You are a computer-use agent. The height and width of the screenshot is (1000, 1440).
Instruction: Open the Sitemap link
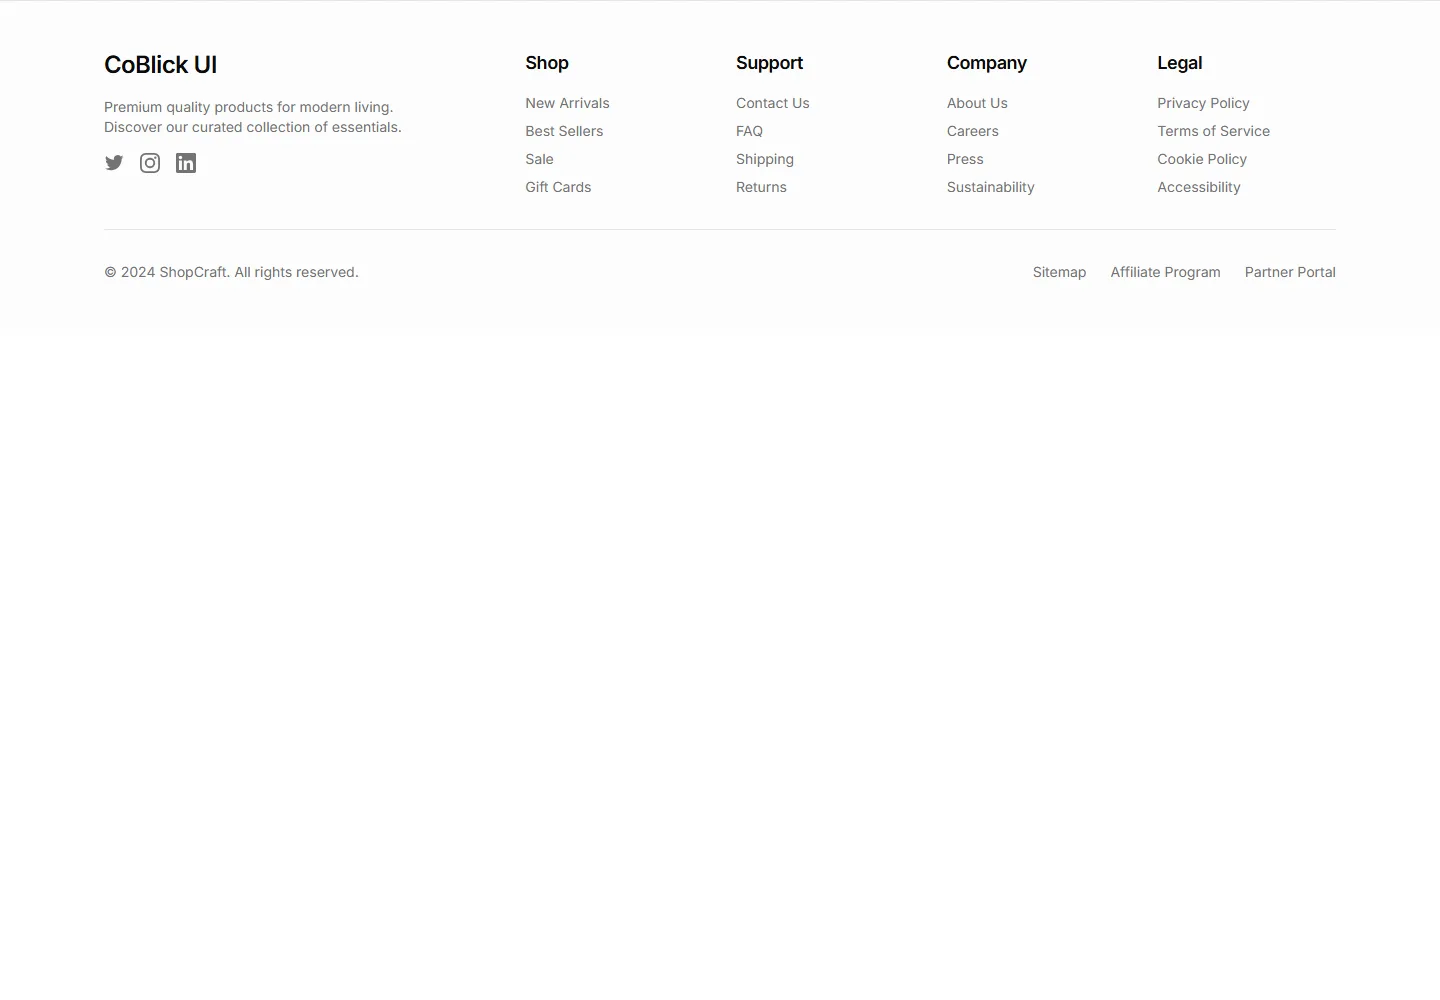tap(1059, 272)
